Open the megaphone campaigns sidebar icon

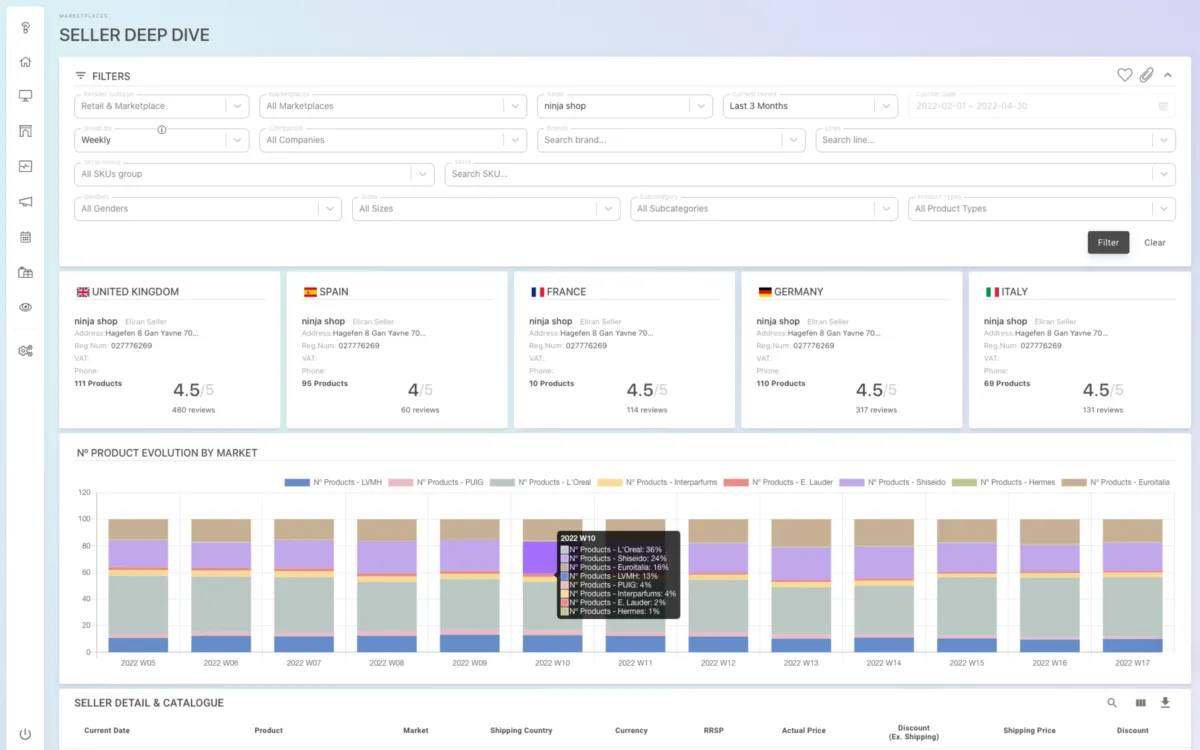[25, 202]
